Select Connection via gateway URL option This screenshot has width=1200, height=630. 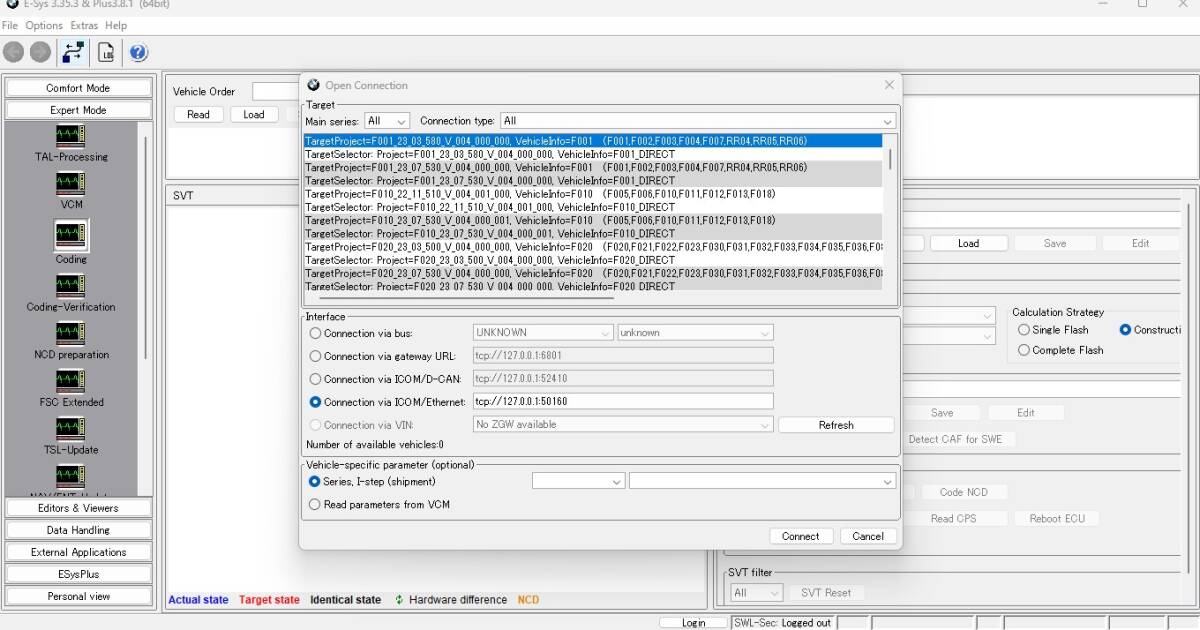click(x=316, y=356)
